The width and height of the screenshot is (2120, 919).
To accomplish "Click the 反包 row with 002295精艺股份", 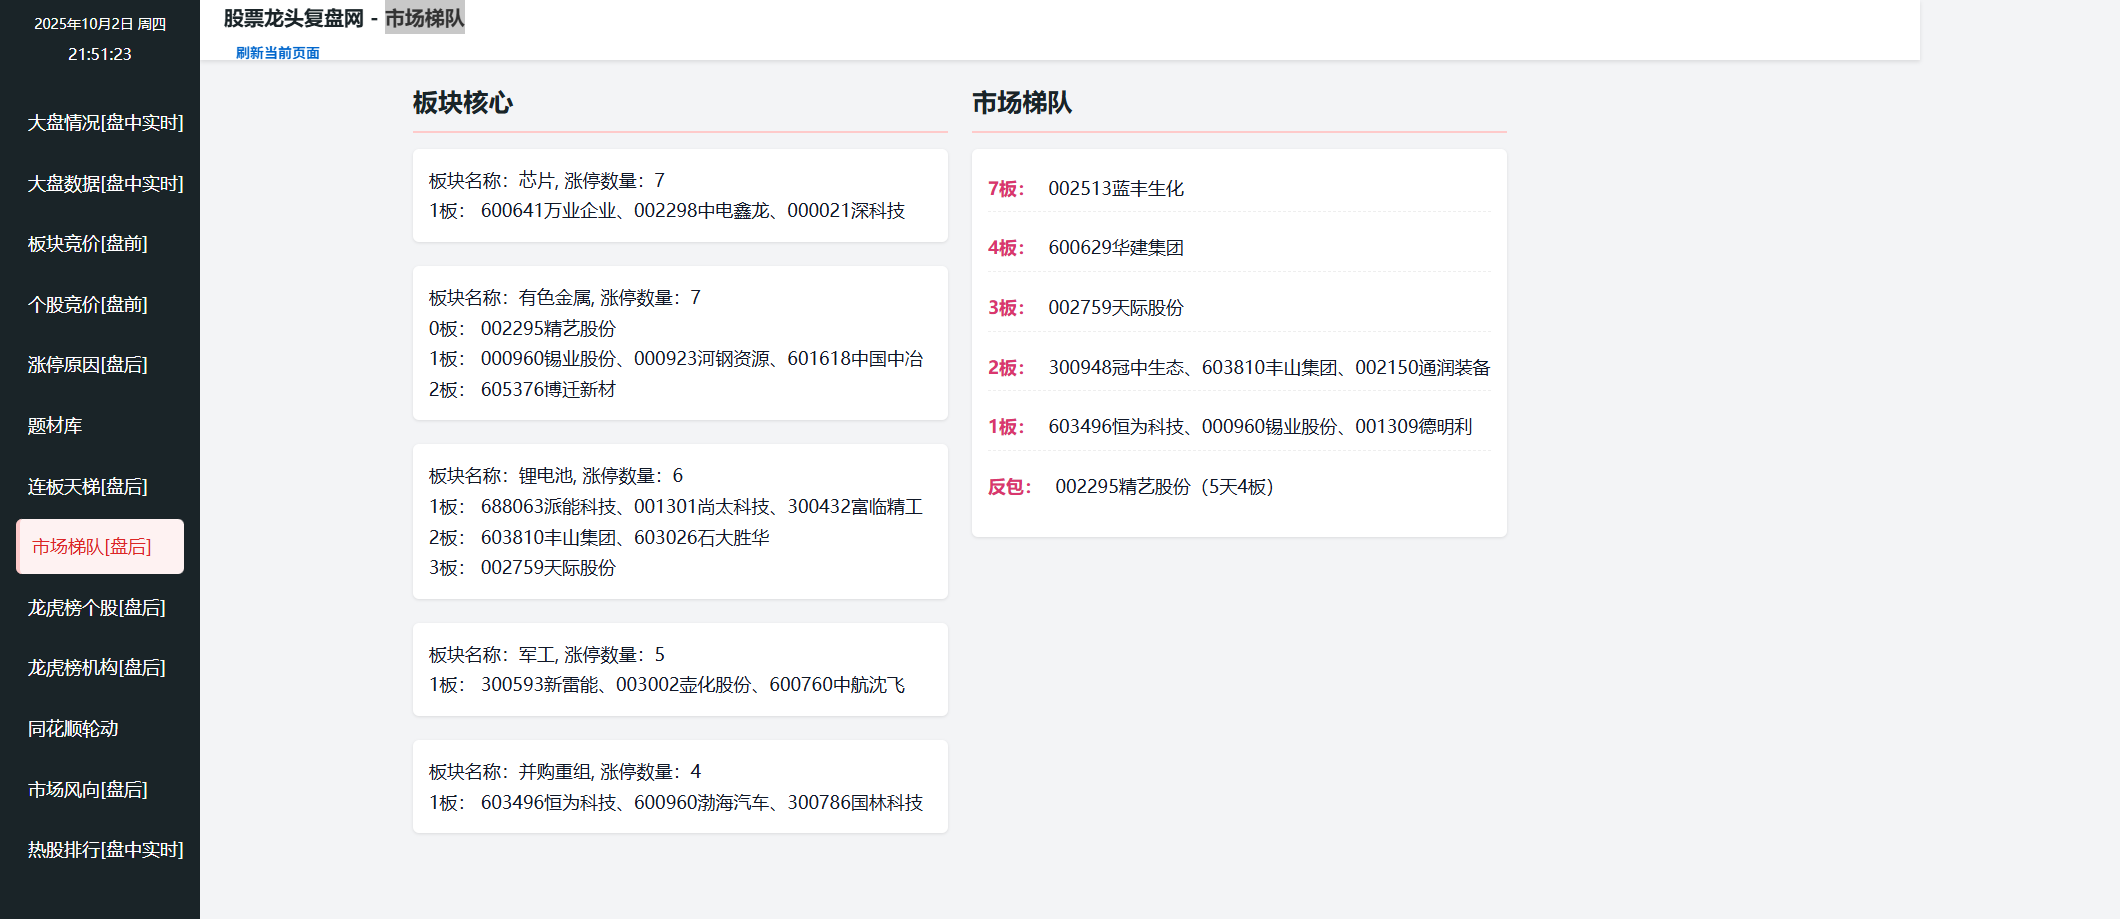I will pos(1164,487).
